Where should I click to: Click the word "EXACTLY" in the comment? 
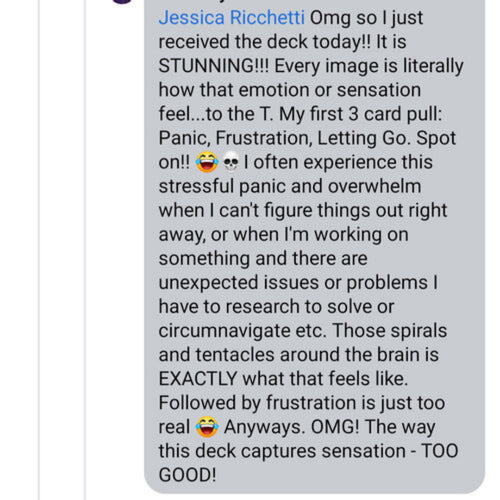[x=198, y=379]
